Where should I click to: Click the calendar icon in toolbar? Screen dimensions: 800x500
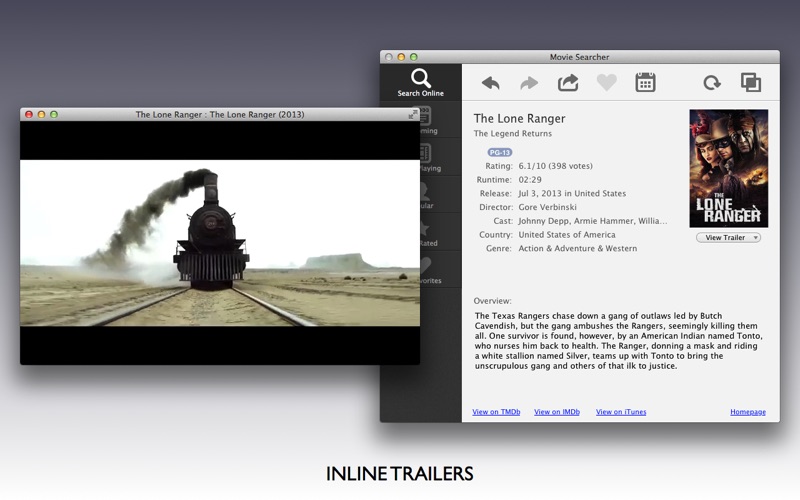[645, 82]
